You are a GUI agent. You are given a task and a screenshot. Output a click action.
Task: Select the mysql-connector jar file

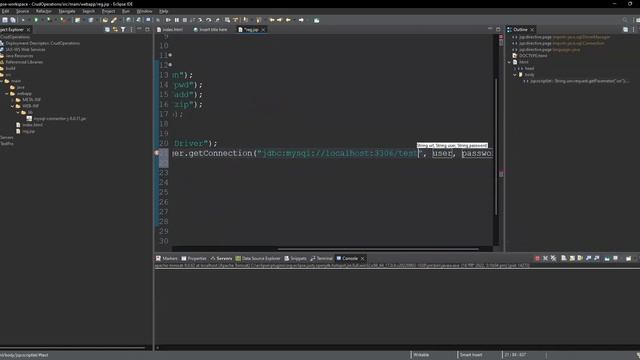(x=56, y=118)
